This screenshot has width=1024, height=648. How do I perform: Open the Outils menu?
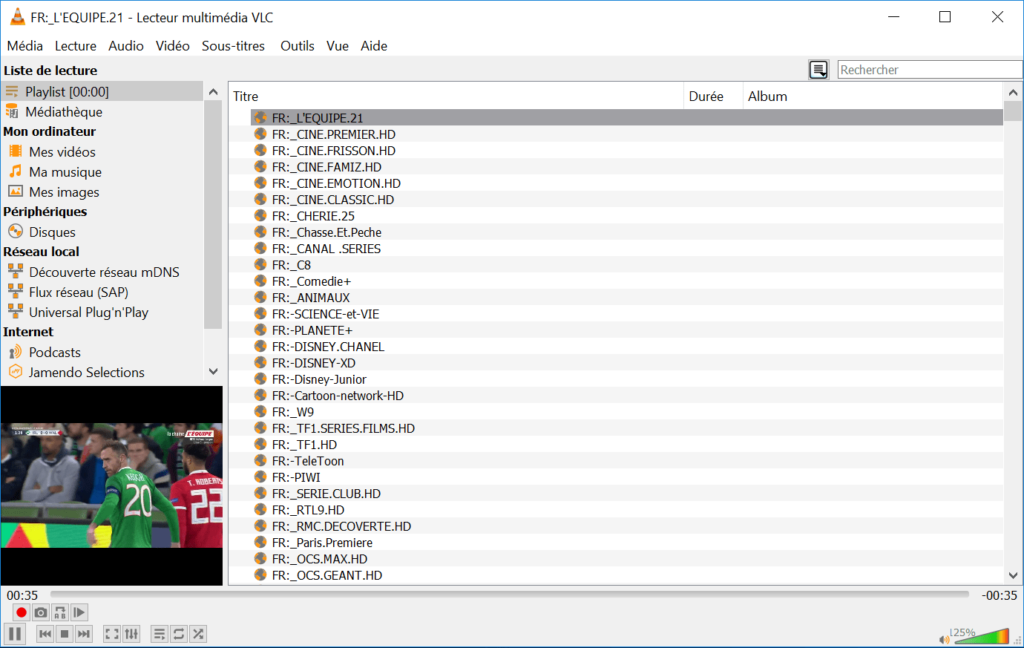[x=297, y=46]
